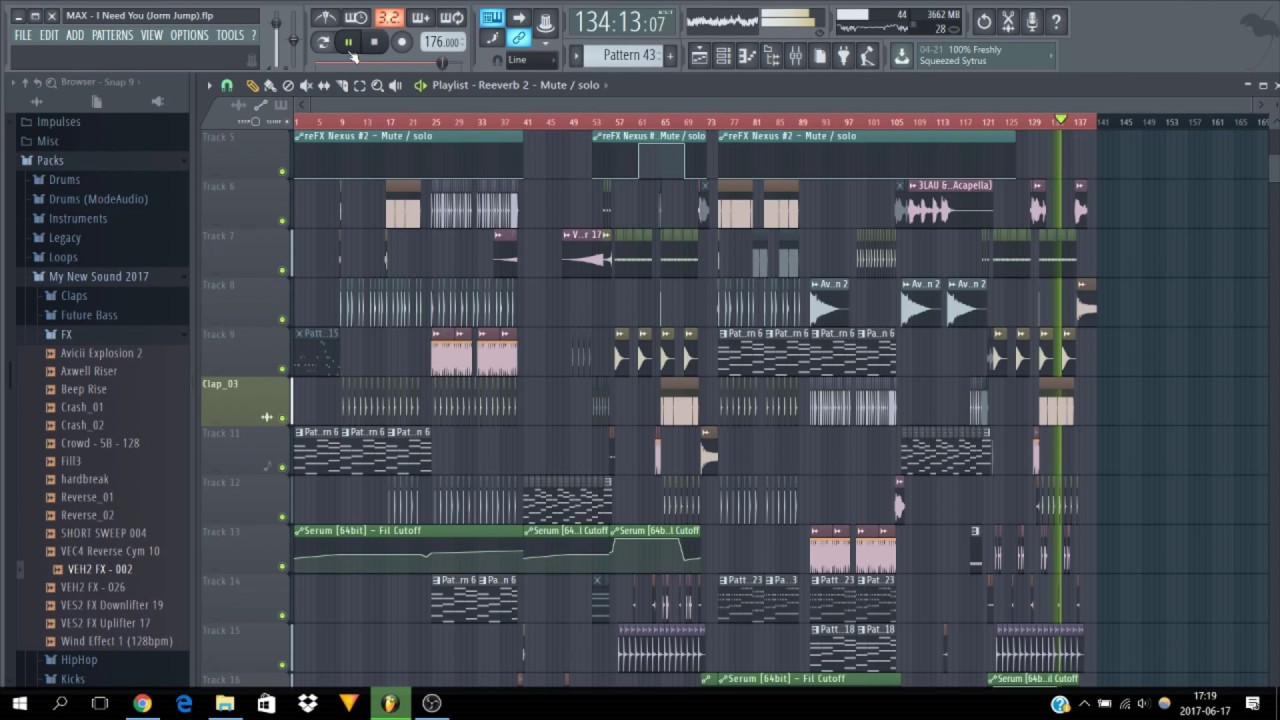Click the 176.000 tempo field
The width and height of the screenshot is (1280, 720).
pyautogui.click(x=442, y=42)
